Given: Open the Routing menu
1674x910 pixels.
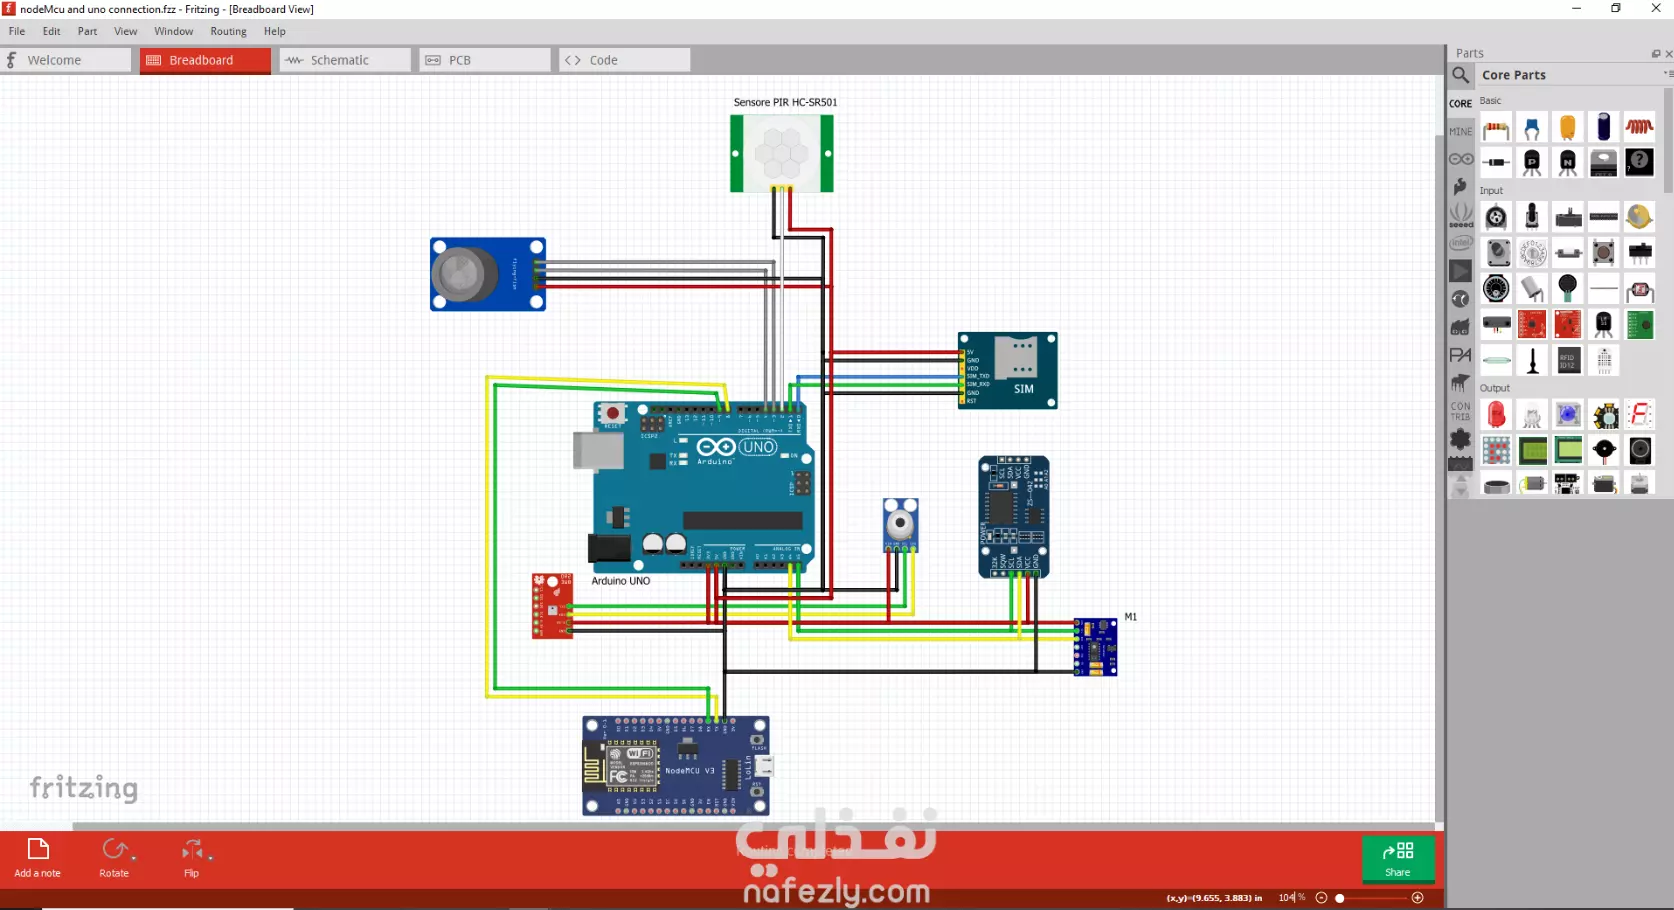Looking at the screenshot, I should (x=228, y=31).
